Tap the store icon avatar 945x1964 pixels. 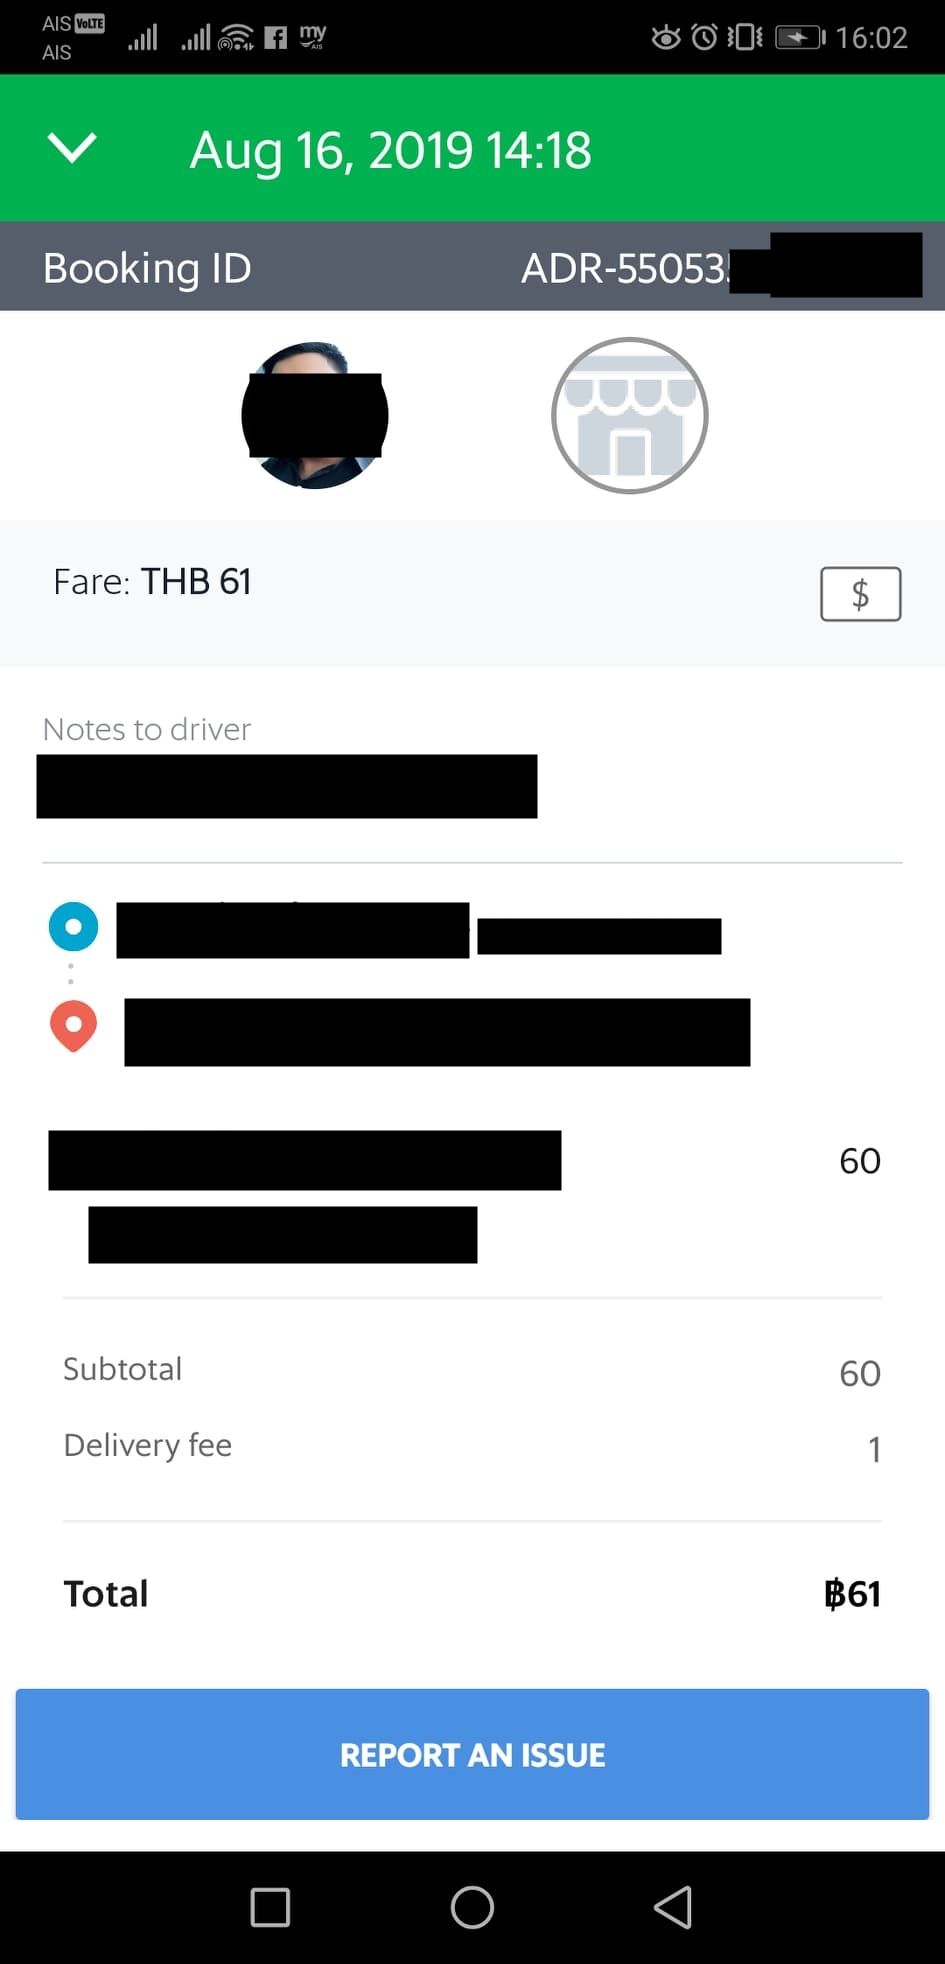point(630,415)
